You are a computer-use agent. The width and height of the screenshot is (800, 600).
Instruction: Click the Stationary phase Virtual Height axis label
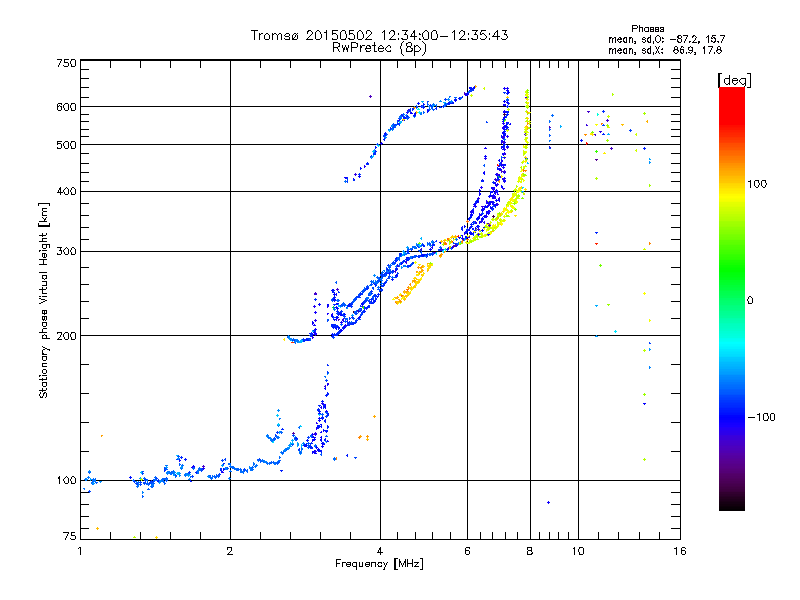[x=44, y=300]
